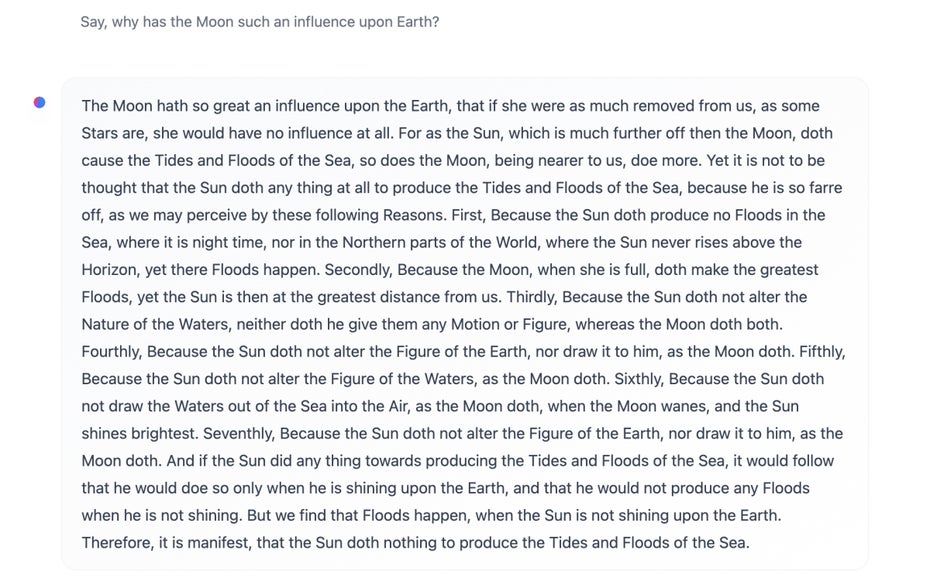Click the round gradient assistant avatar icon
This screenshot has height=588, width=930.
tap(39, 103)
